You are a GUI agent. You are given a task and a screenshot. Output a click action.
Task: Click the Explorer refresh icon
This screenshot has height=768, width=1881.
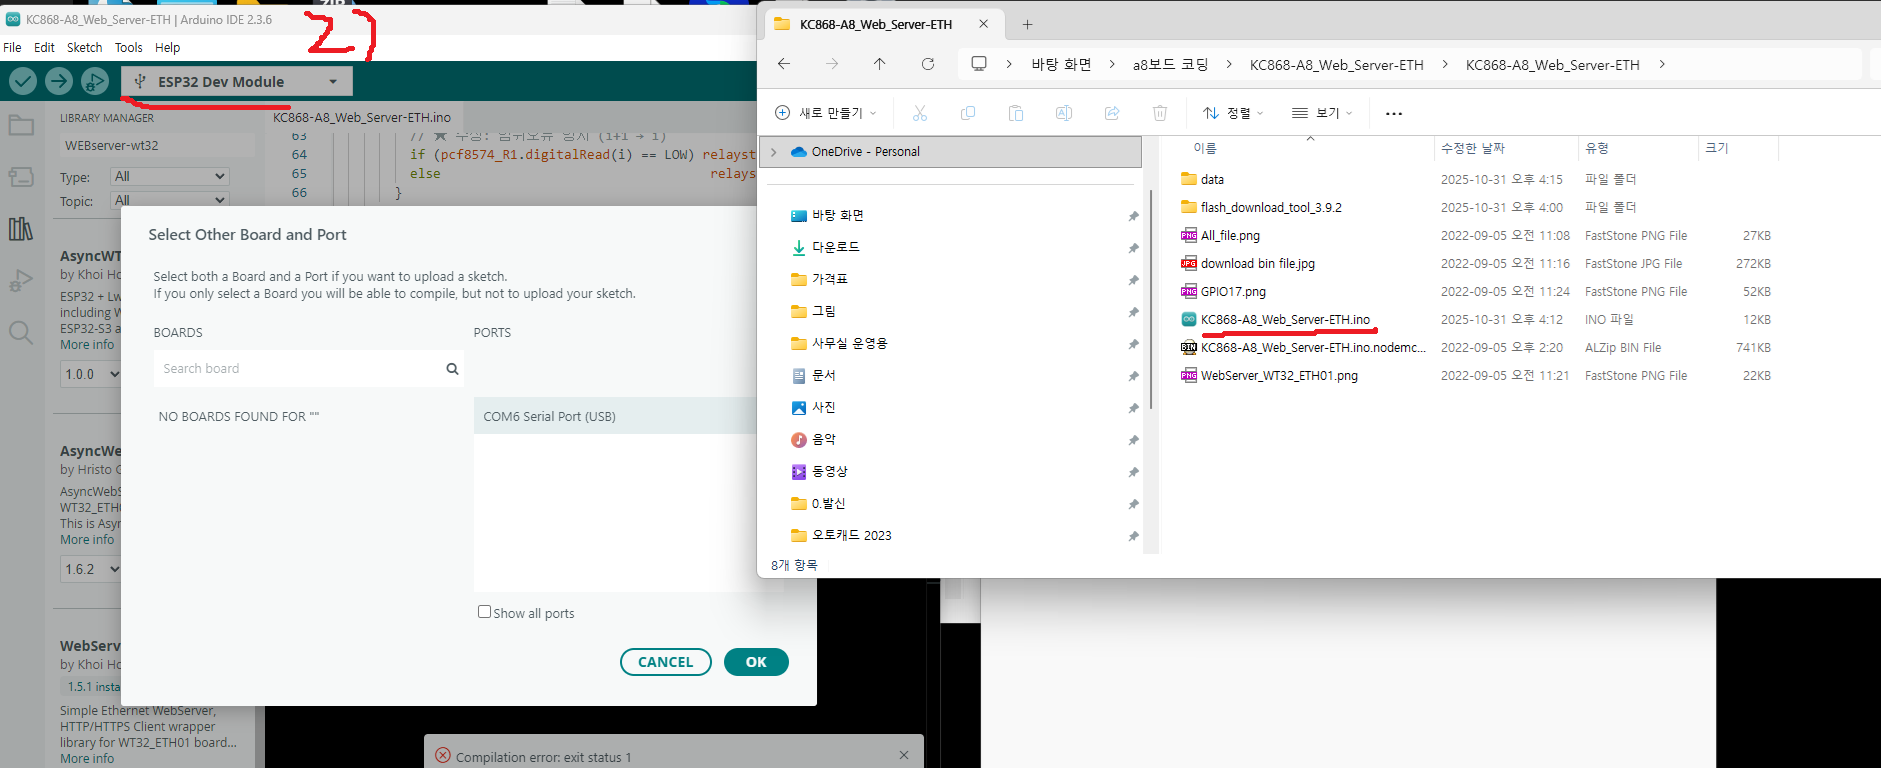pyautogui.click(x=928, y=64)
